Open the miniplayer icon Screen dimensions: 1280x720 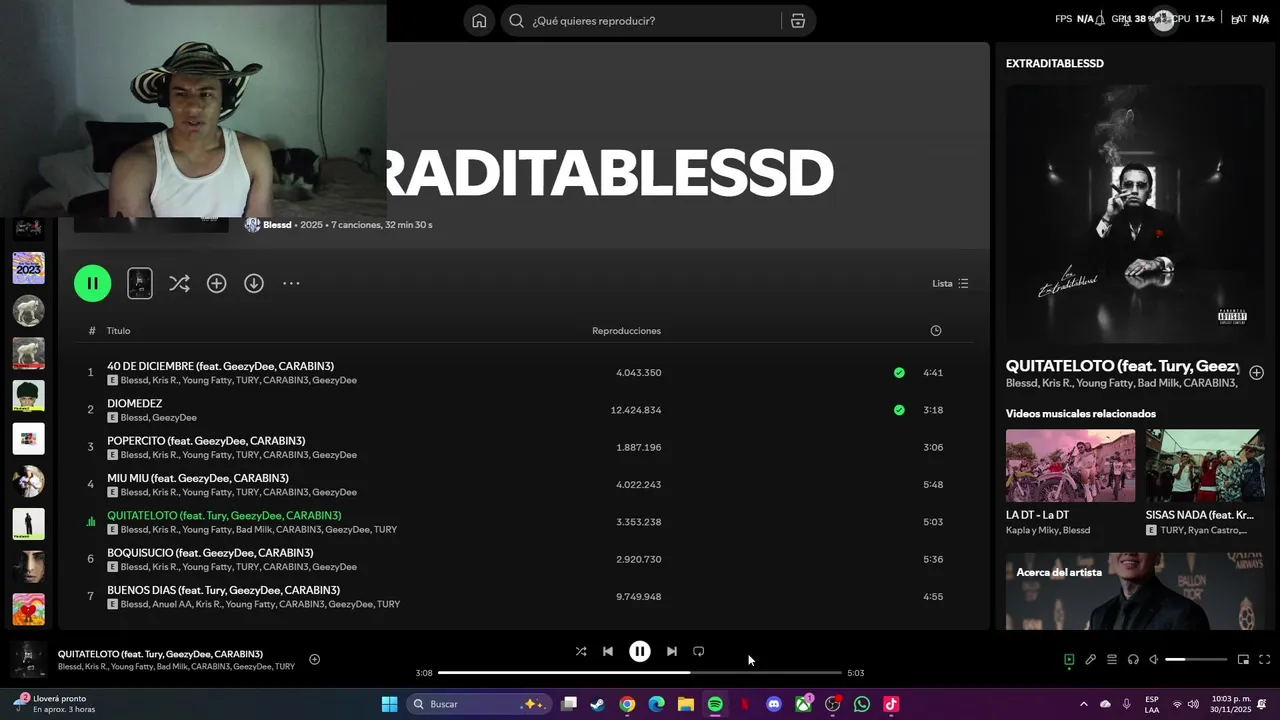click(1243, 659)
